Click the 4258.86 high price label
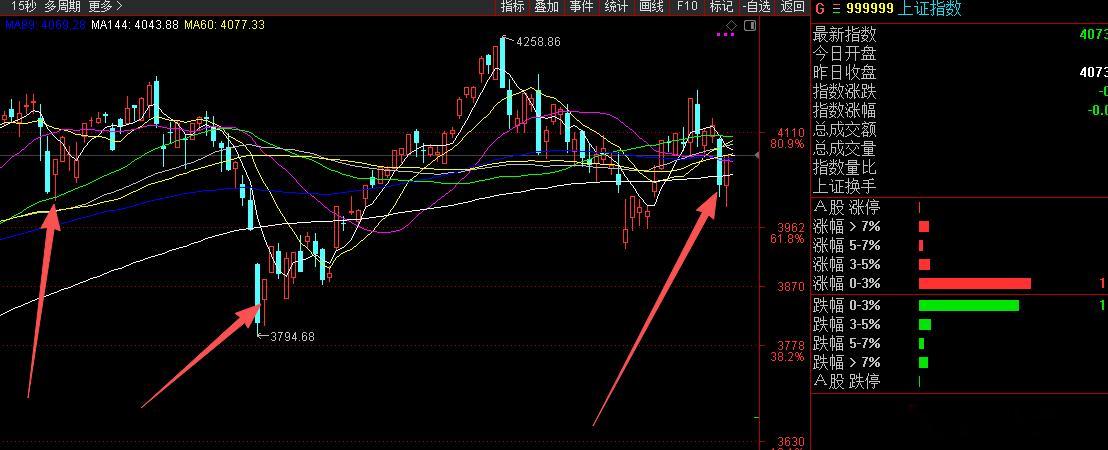Viewport: 1108px width, 450px height. tap(538, 42)
